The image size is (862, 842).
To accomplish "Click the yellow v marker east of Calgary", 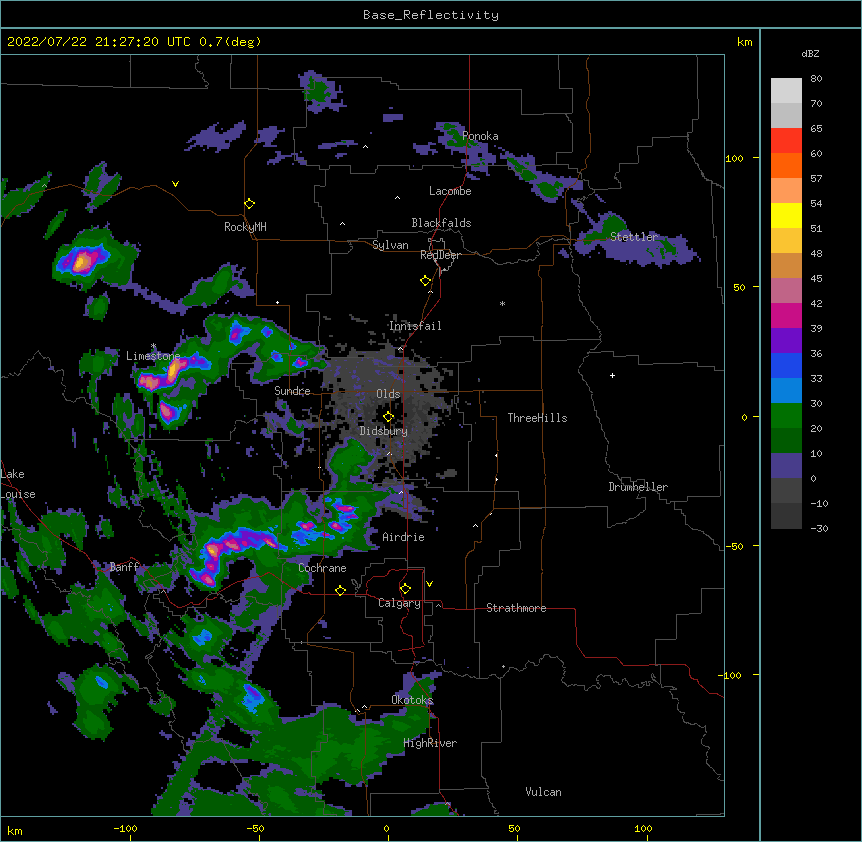I will point(429,584).
